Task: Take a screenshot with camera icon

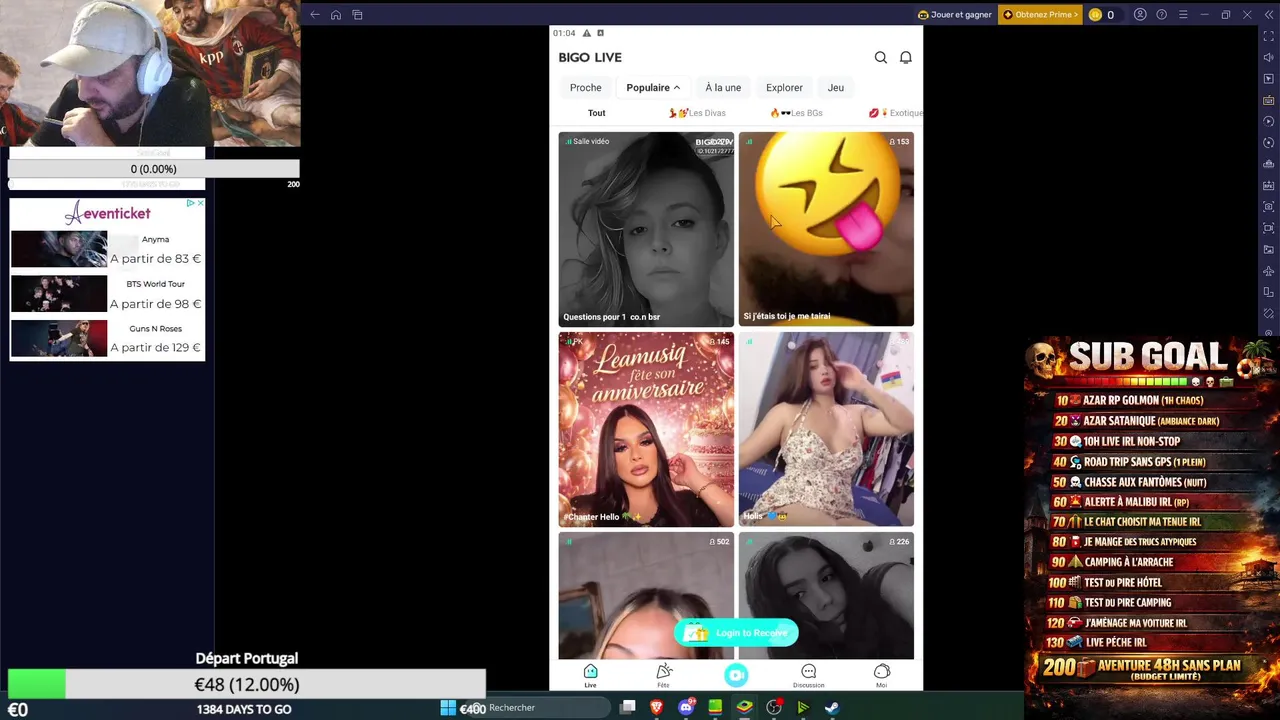Action: 1268,206
